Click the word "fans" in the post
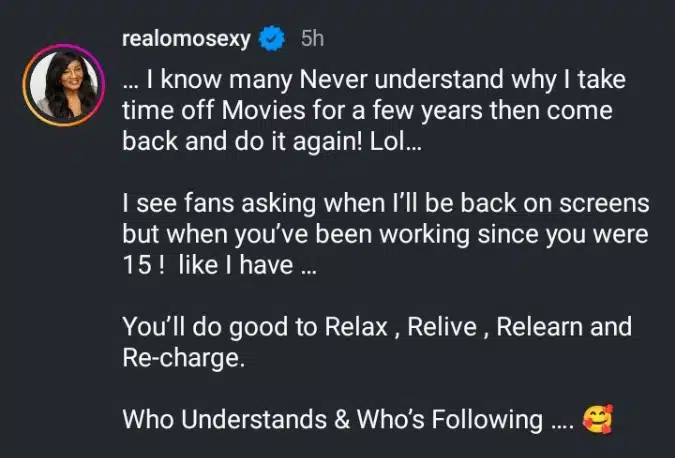675x458 pixels. pos(202,203)
